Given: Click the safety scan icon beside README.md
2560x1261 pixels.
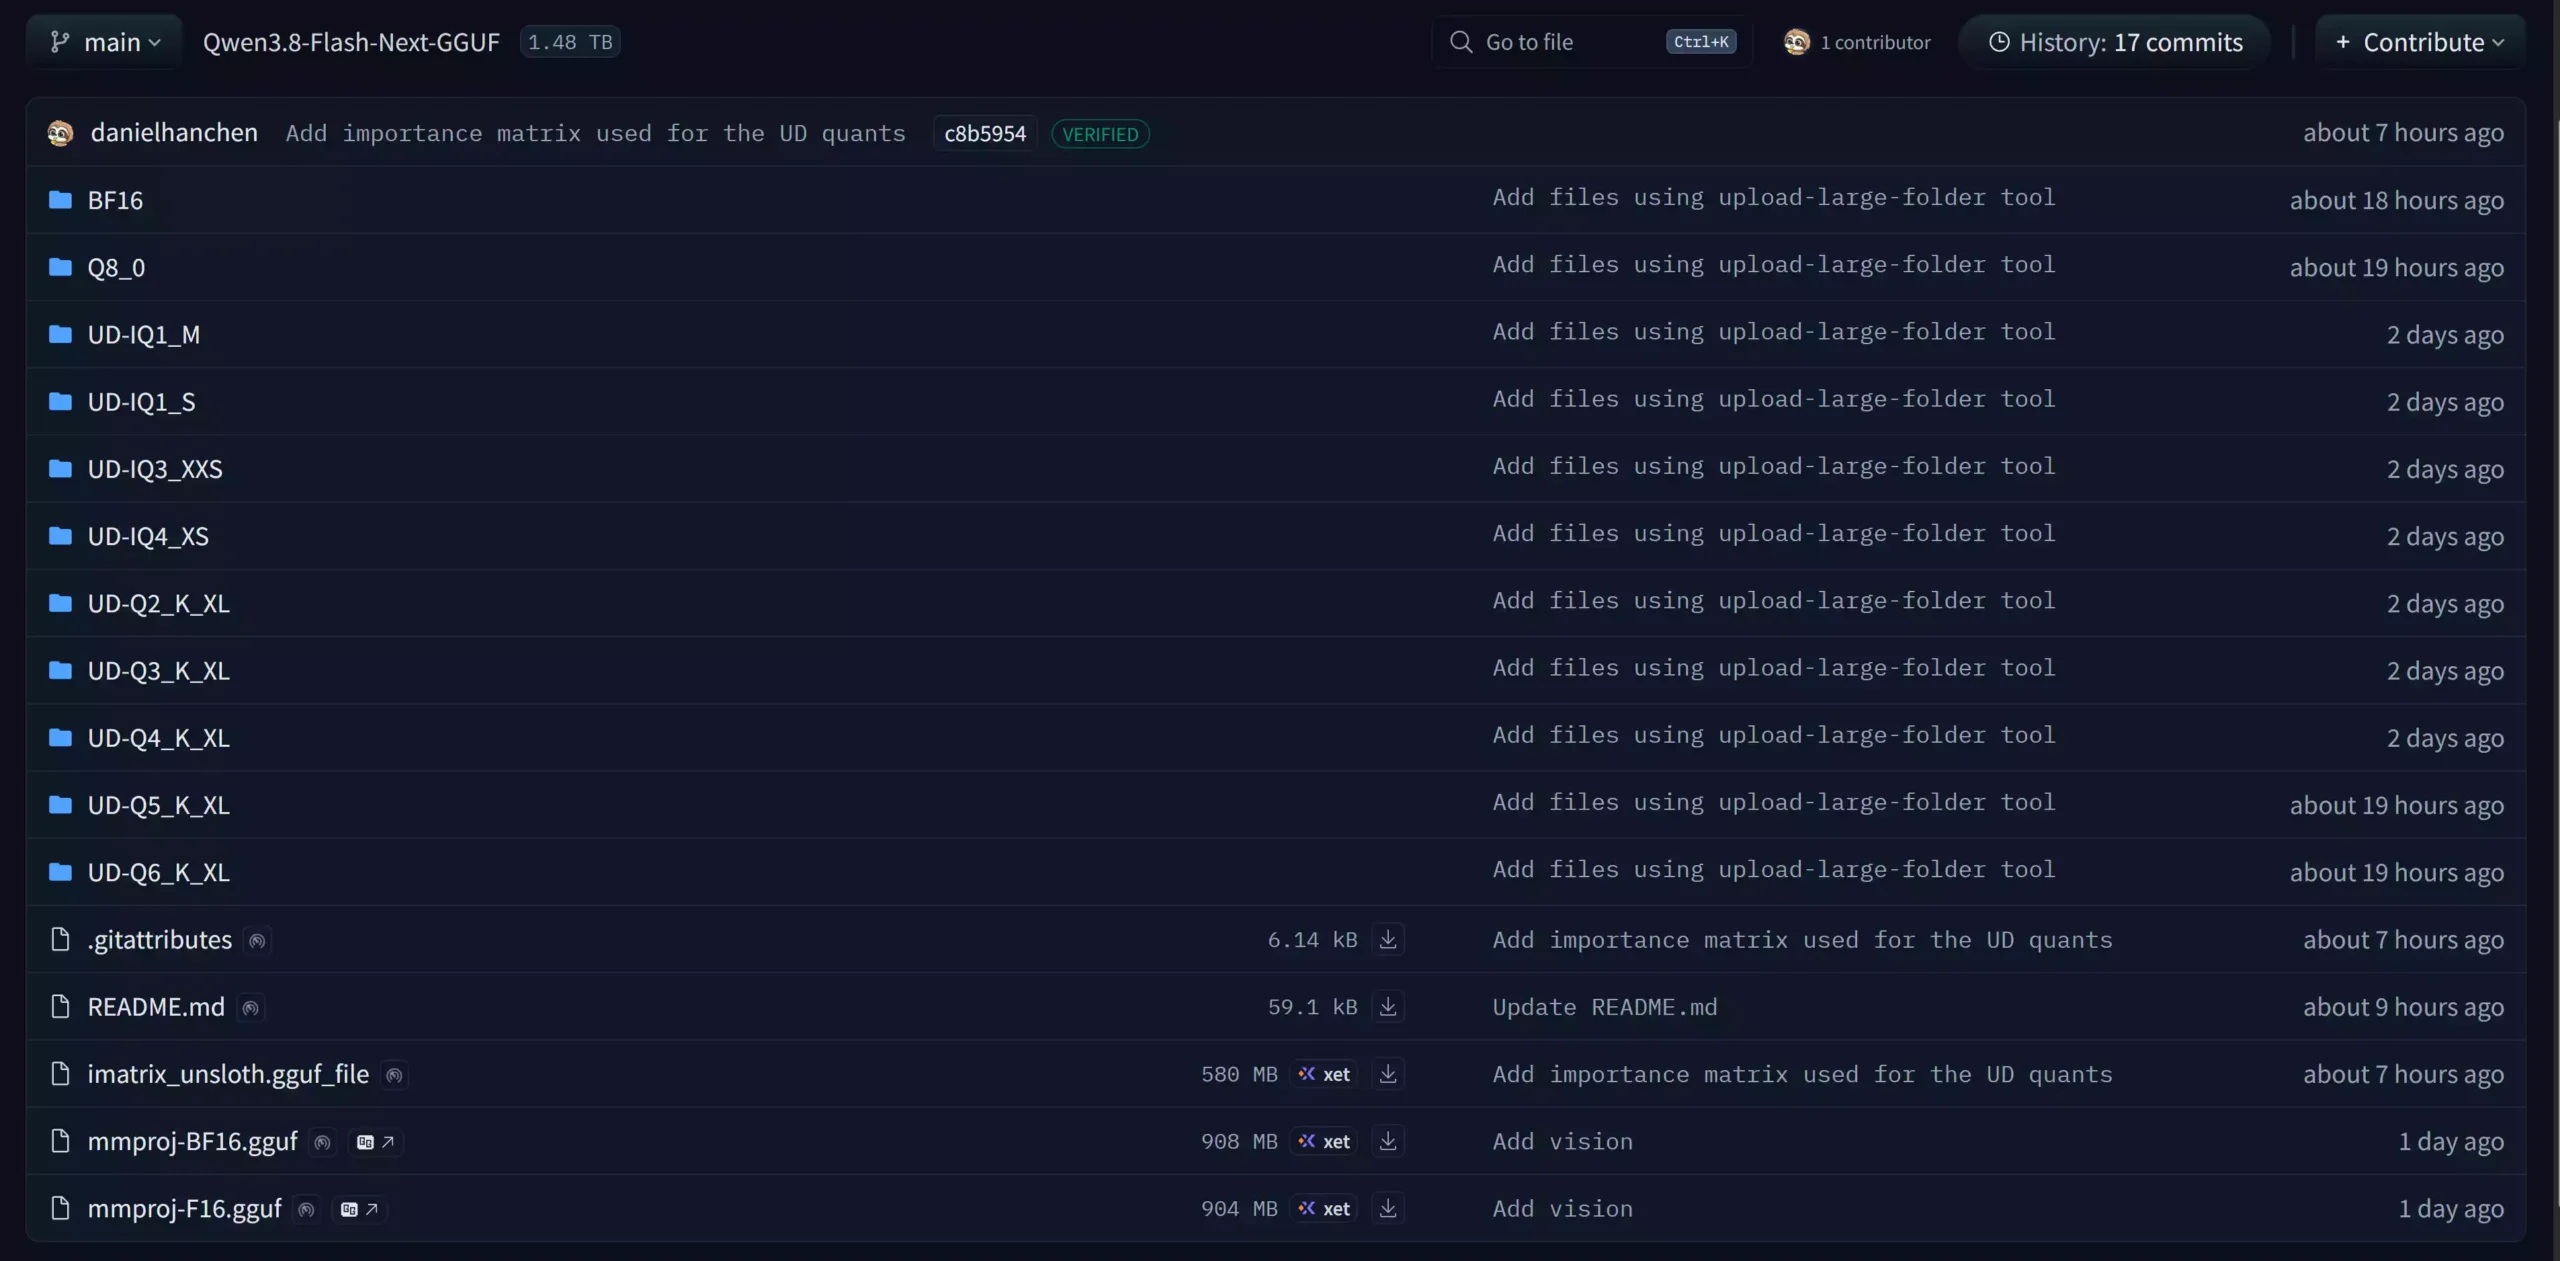Looking at the screenshot, I should pos(251,1007).
